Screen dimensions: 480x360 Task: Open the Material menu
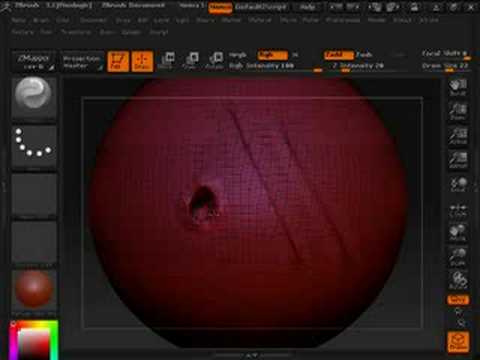[x=260, y=20]
